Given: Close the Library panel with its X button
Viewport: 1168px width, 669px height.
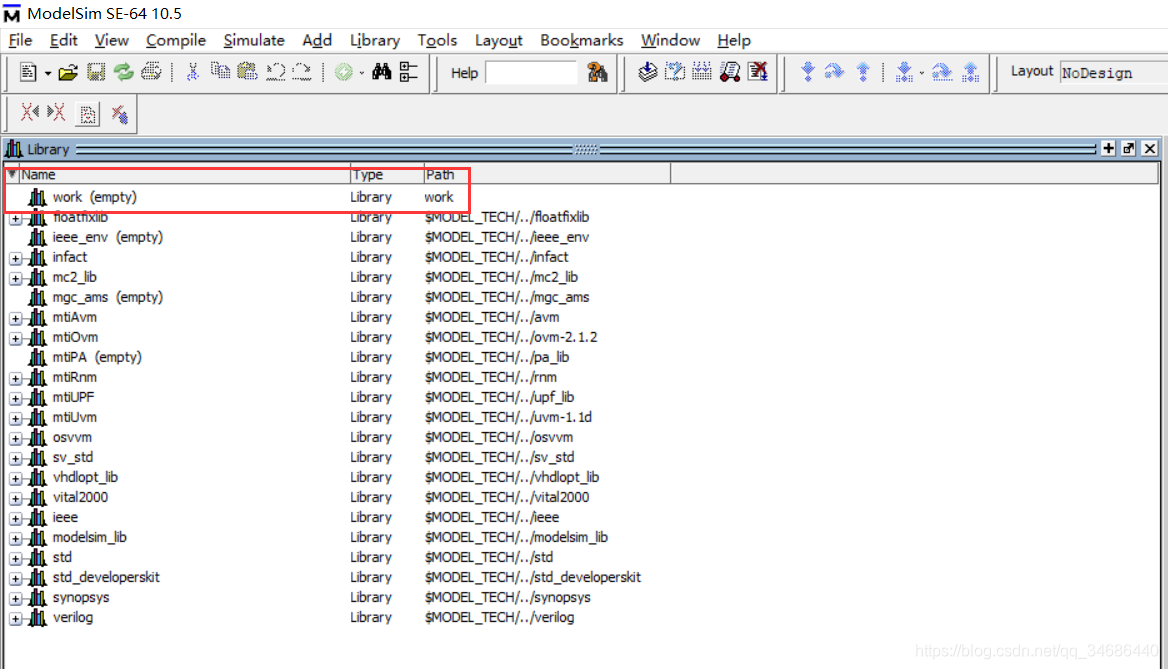Looking at the screenshot, I should 1149,148.
